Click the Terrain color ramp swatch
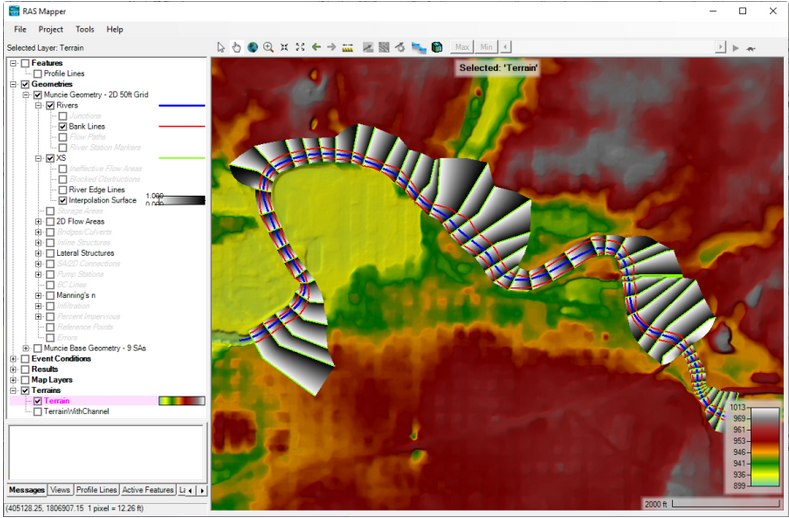The image size is (789, 518). tap(182, 400)
